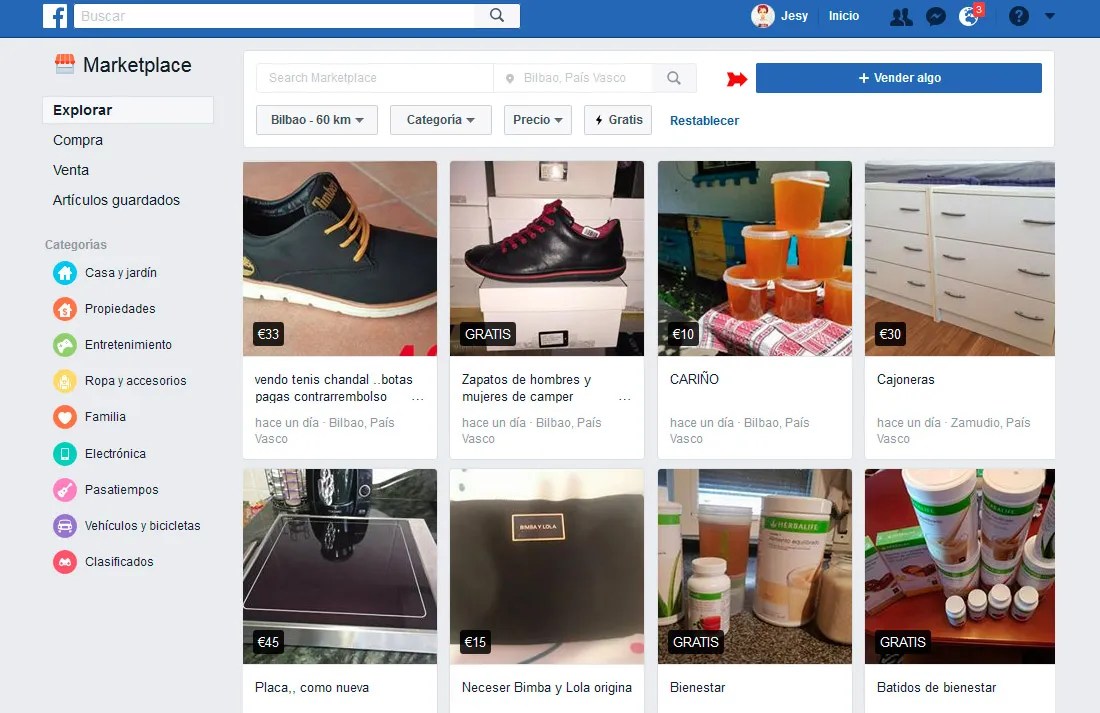
Task: Open the friend requests icon
Action: coord(899,16)
